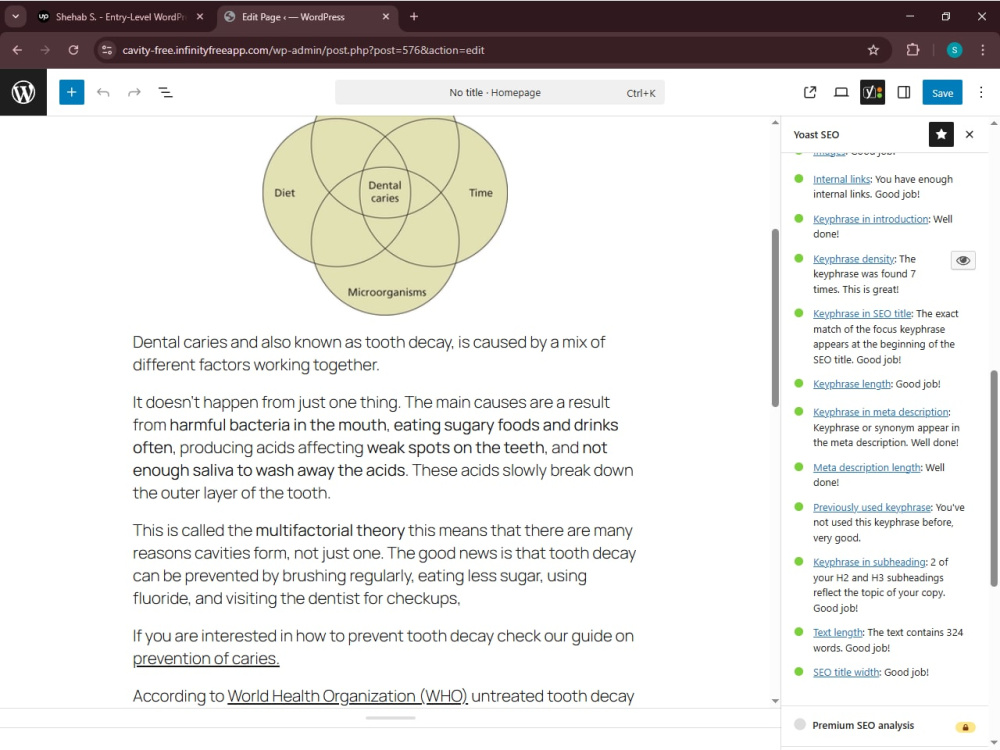Expand the browser tab search dropdown
This screenshot has width=1000, height=750.
click(15, 17)
